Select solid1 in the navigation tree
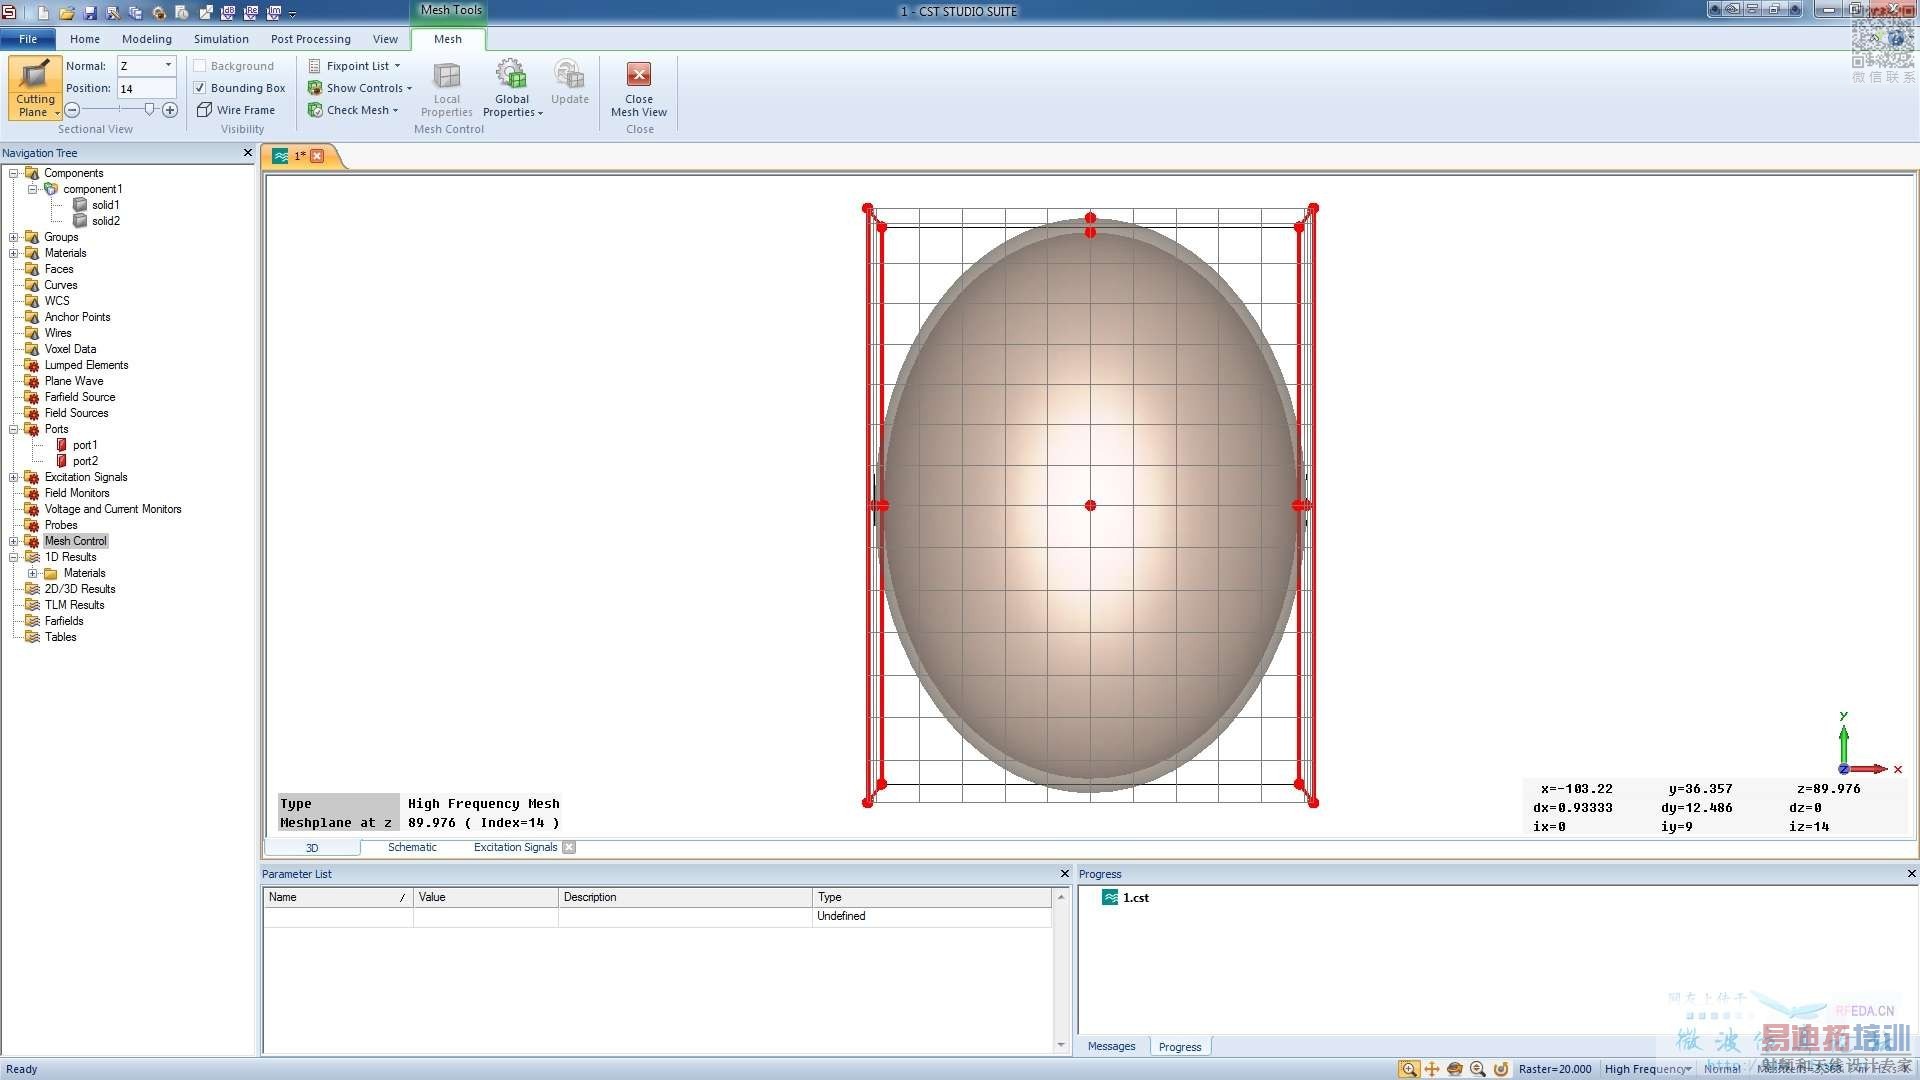This screenshot has height=1080, width=1920. [x=105, y=205]
